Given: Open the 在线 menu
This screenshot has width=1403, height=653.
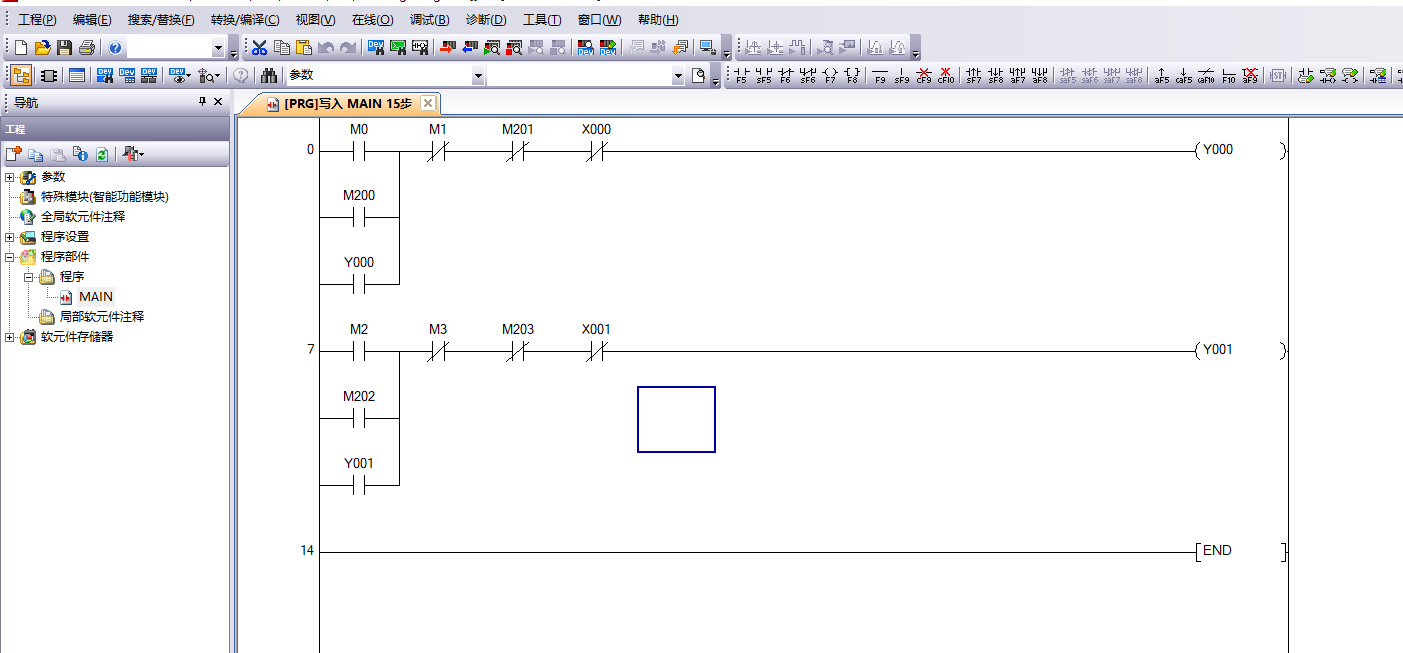Looking at the screenshot, I should point(372,20).
